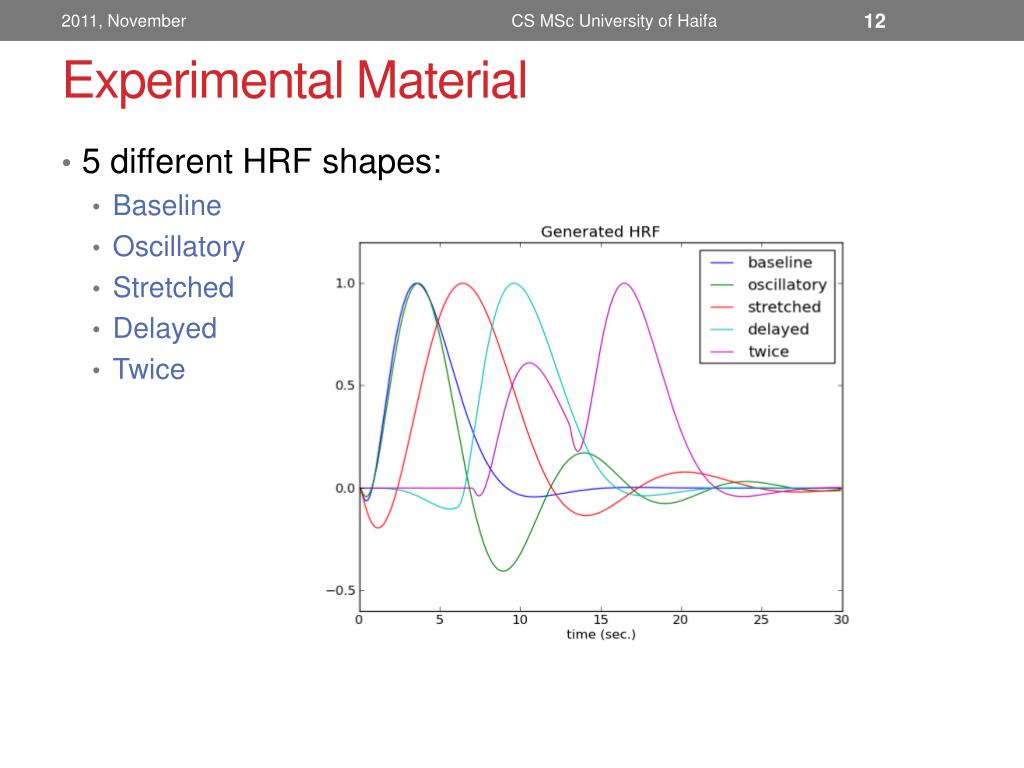
Task: Click the y-axis tick label 0.5
Action: [345, 385]
